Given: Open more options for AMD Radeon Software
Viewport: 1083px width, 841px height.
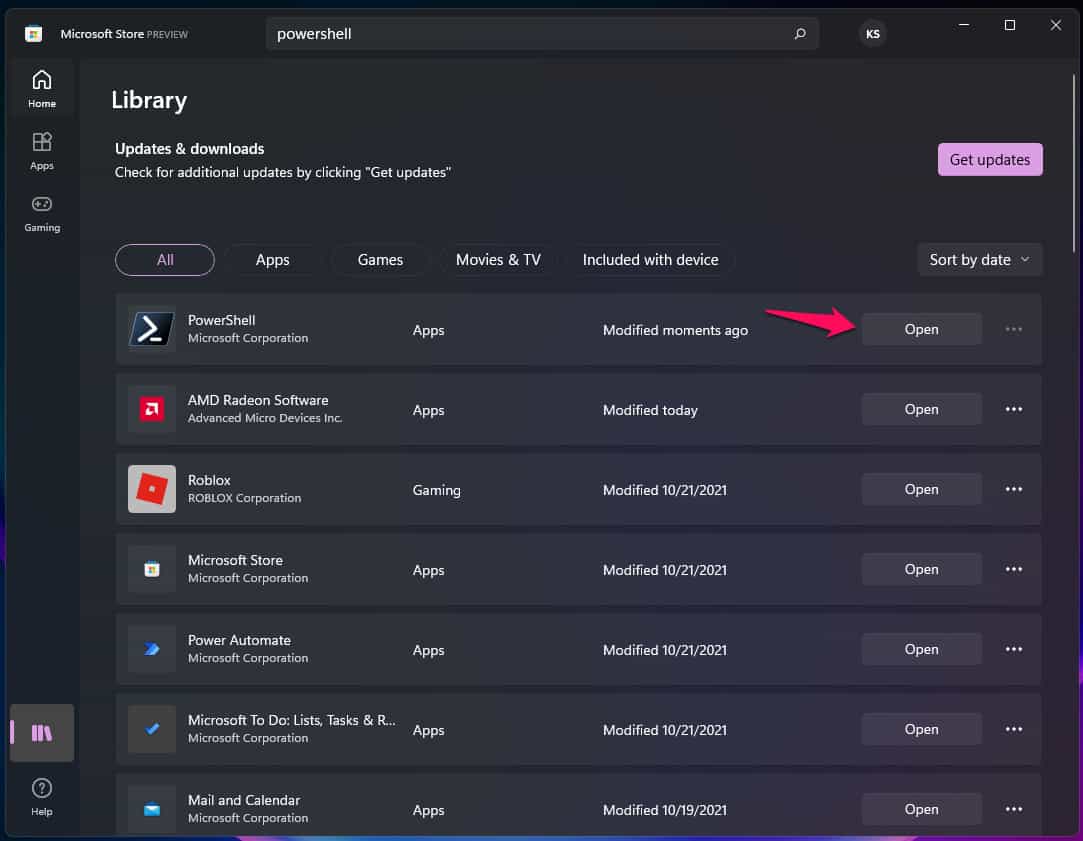Looking at the screenshot, I should [x=1013, y=409].
